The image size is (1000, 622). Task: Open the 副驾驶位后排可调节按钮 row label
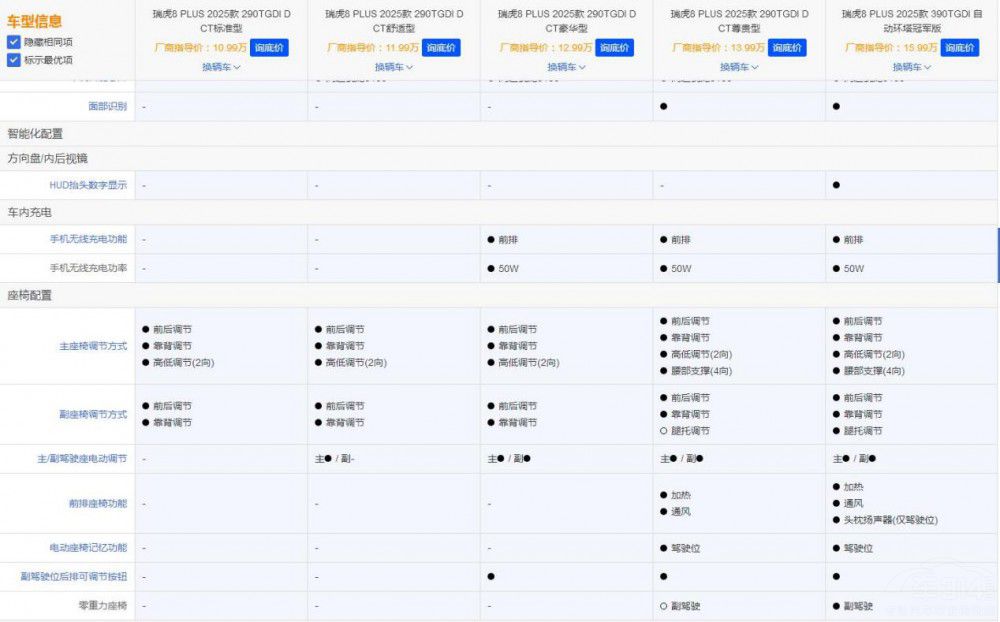point(74,577)
